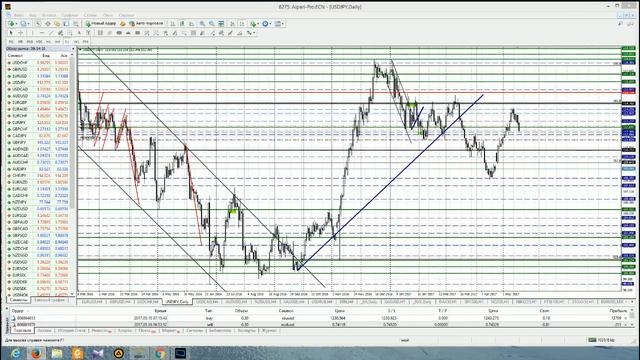Select AUDNZD in Market Watch
This screenshot has width=640, height=360.
pyautogui.click(x=38, y=149)
